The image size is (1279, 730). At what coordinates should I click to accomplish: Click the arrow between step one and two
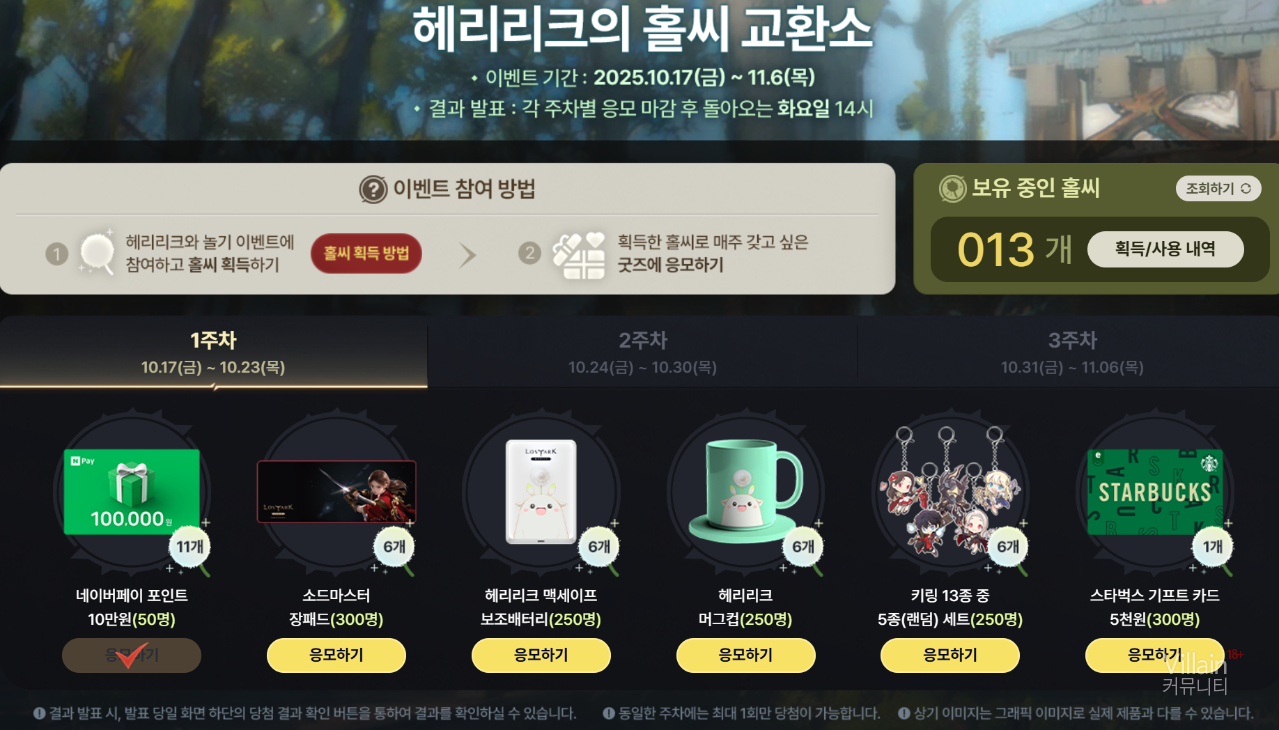coord(467,255)
